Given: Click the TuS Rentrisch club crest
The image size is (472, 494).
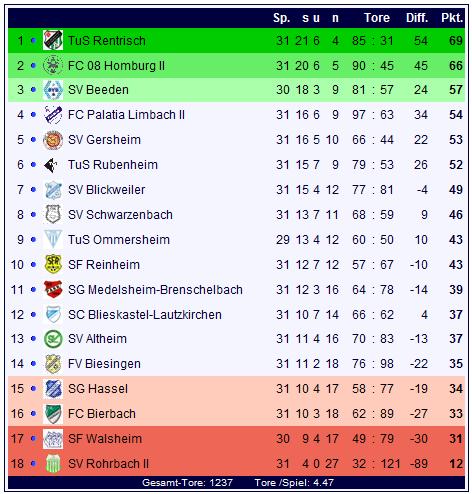Looking at the screenshot, I should (x=53, y=40).
